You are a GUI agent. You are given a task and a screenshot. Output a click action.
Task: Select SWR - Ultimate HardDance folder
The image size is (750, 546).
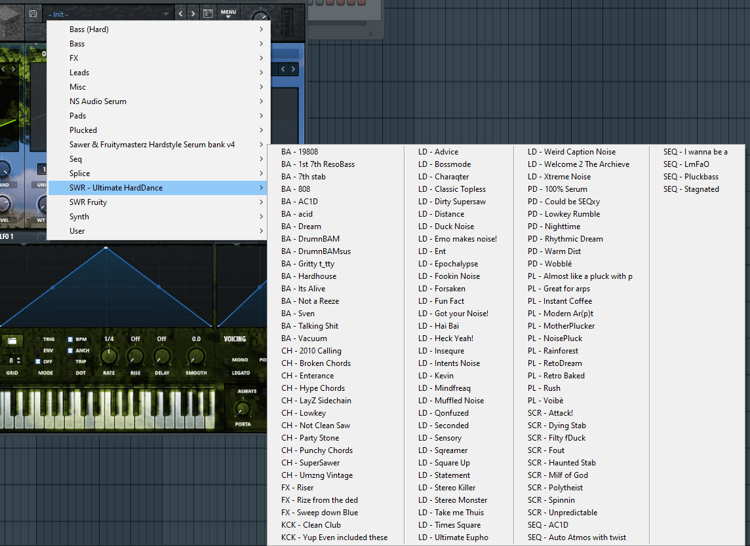159,187
